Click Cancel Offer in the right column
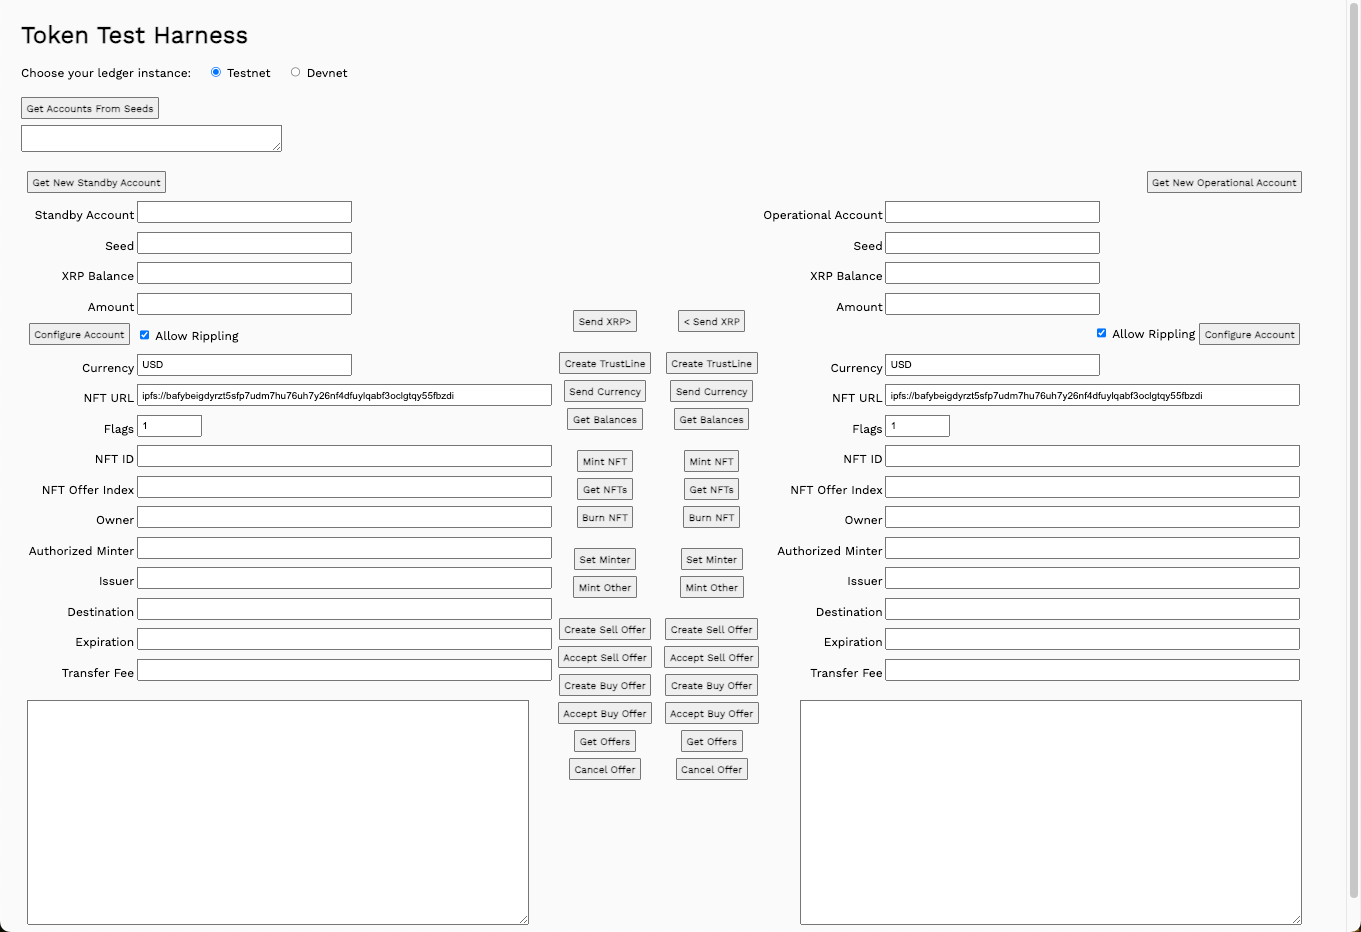This screenshot has height=932, width=1361. coord(711,768)
